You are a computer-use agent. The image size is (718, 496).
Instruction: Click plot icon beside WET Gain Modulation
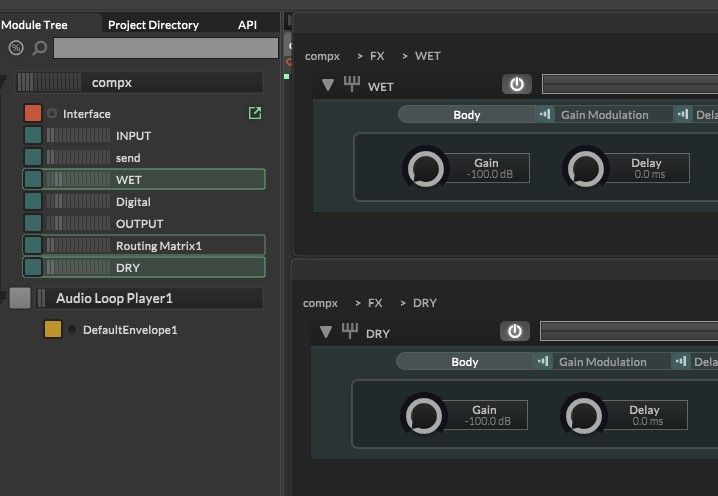[x=545, y=114]
